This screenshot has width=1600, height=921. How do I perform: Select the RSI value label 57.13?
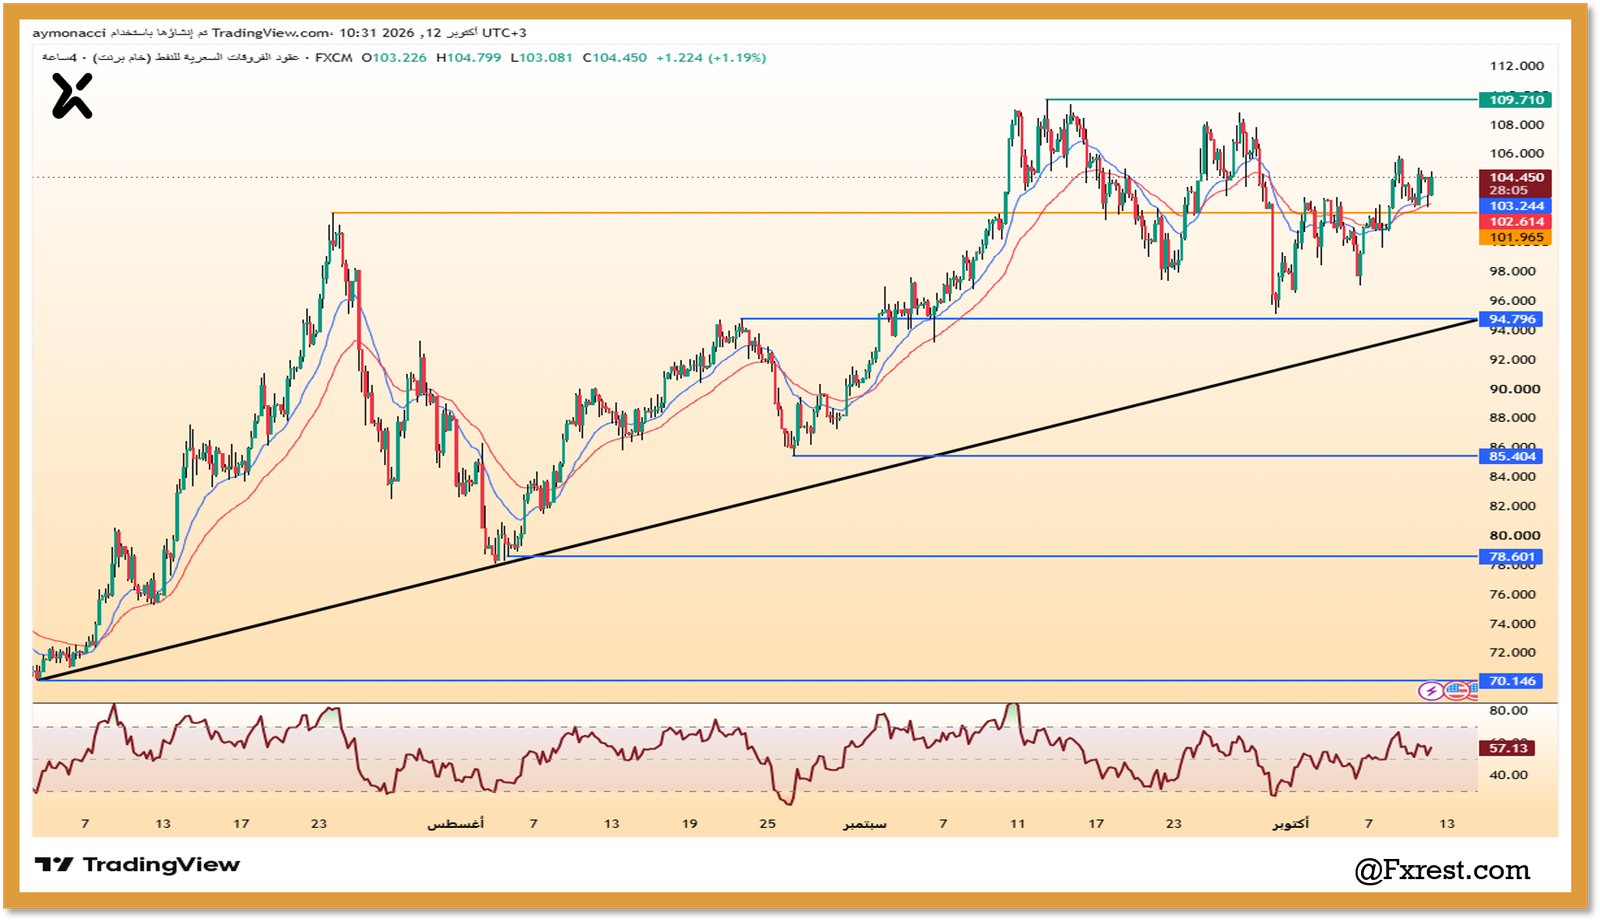1507,748
